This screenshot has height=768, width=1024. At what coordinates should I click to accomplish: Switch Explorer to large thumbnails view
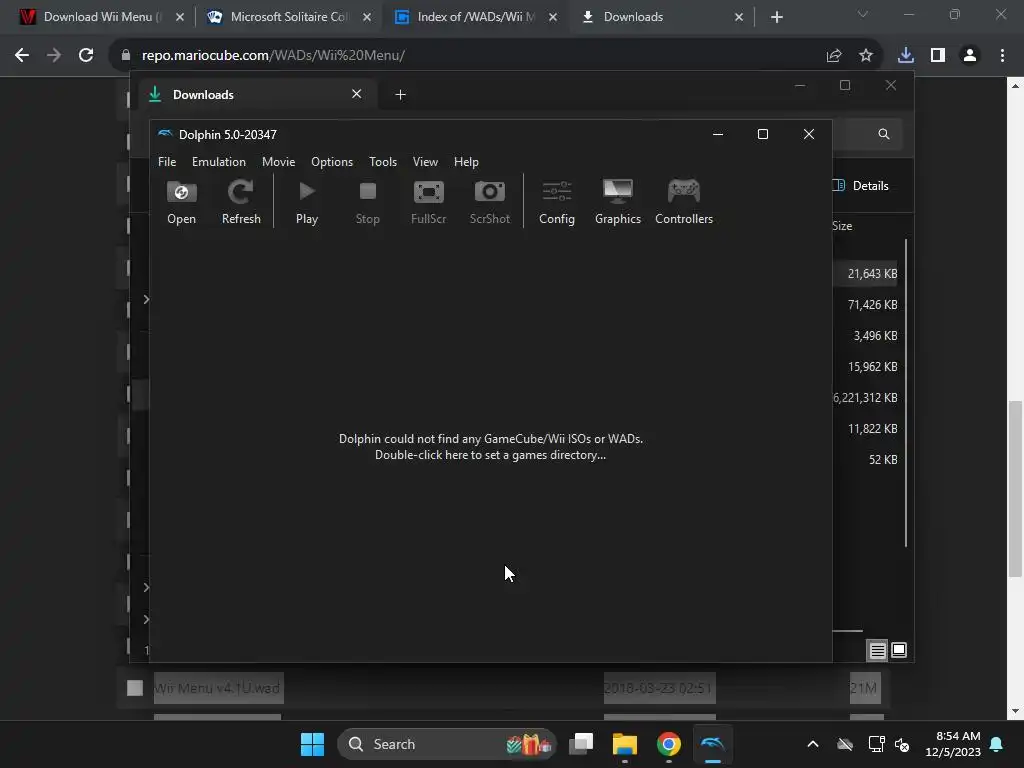[899, 650]
